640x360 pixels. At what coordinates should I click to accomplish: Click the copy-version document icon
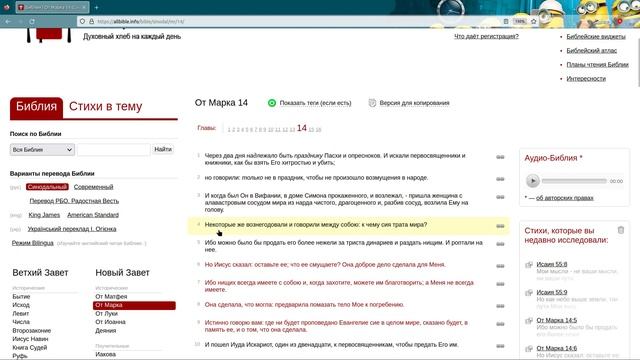coord(372,103)
